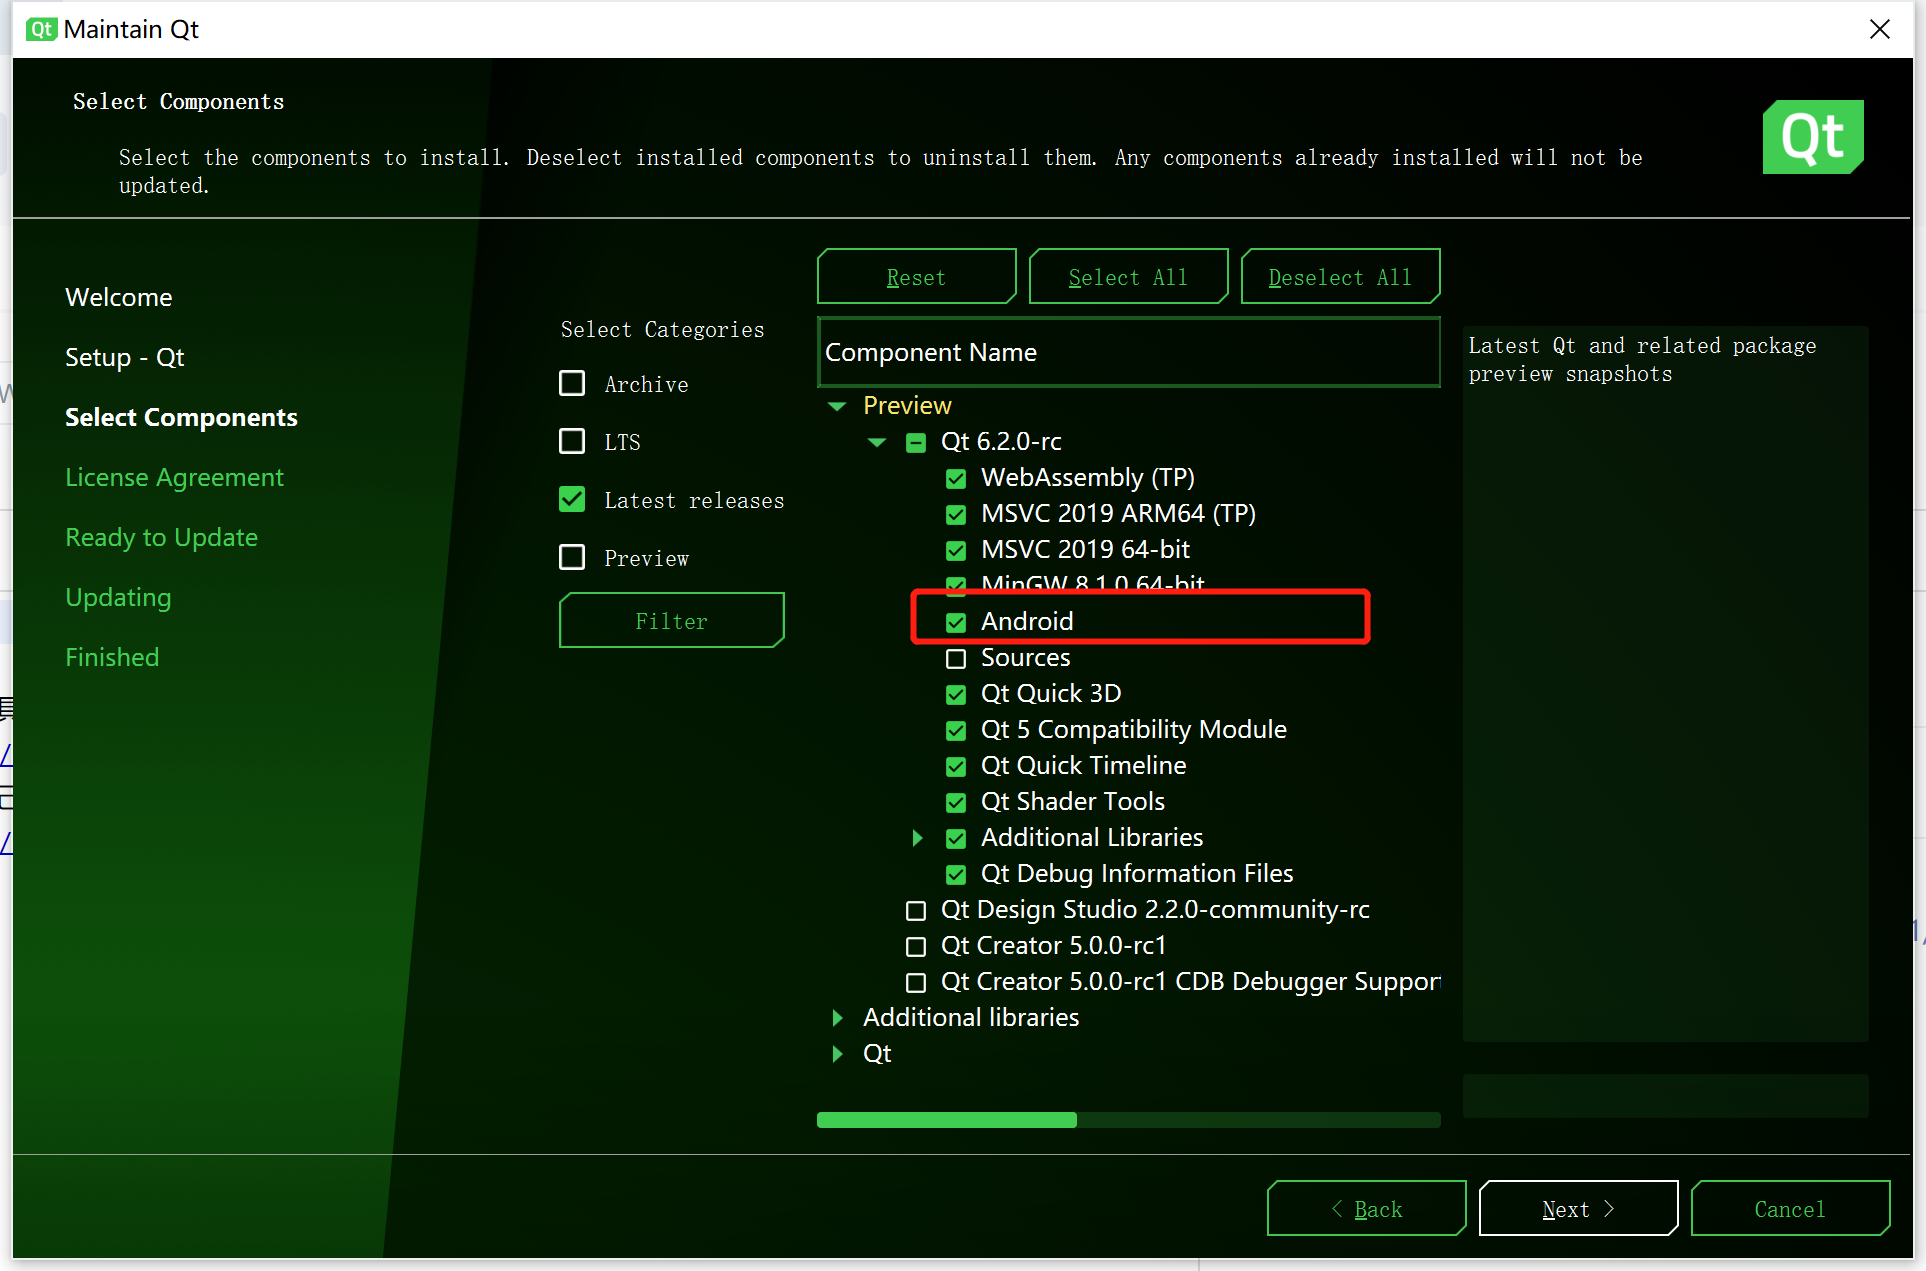Uncheck Qt Quick 3D component

[x=956, y=694]
